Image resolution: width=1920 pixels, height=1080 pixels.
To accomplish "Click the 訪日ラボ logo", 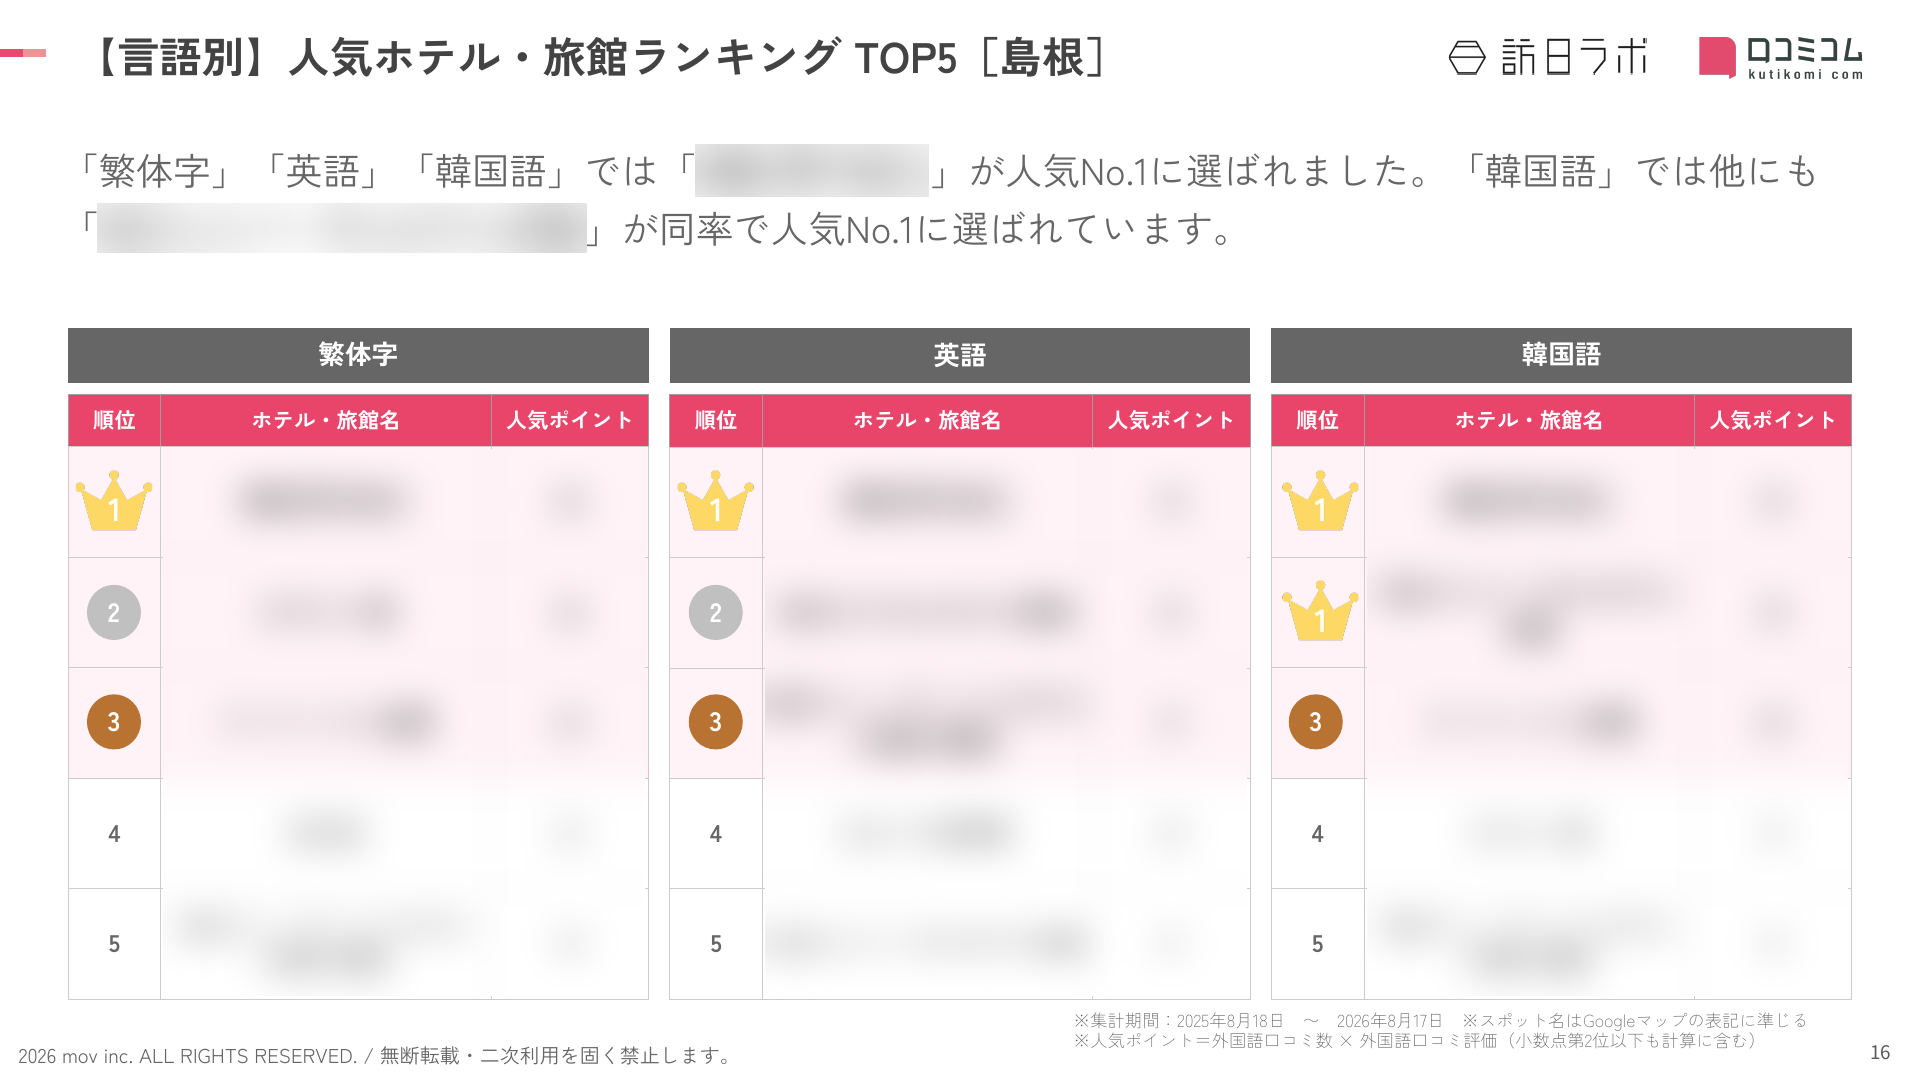I will point(1548,57).
